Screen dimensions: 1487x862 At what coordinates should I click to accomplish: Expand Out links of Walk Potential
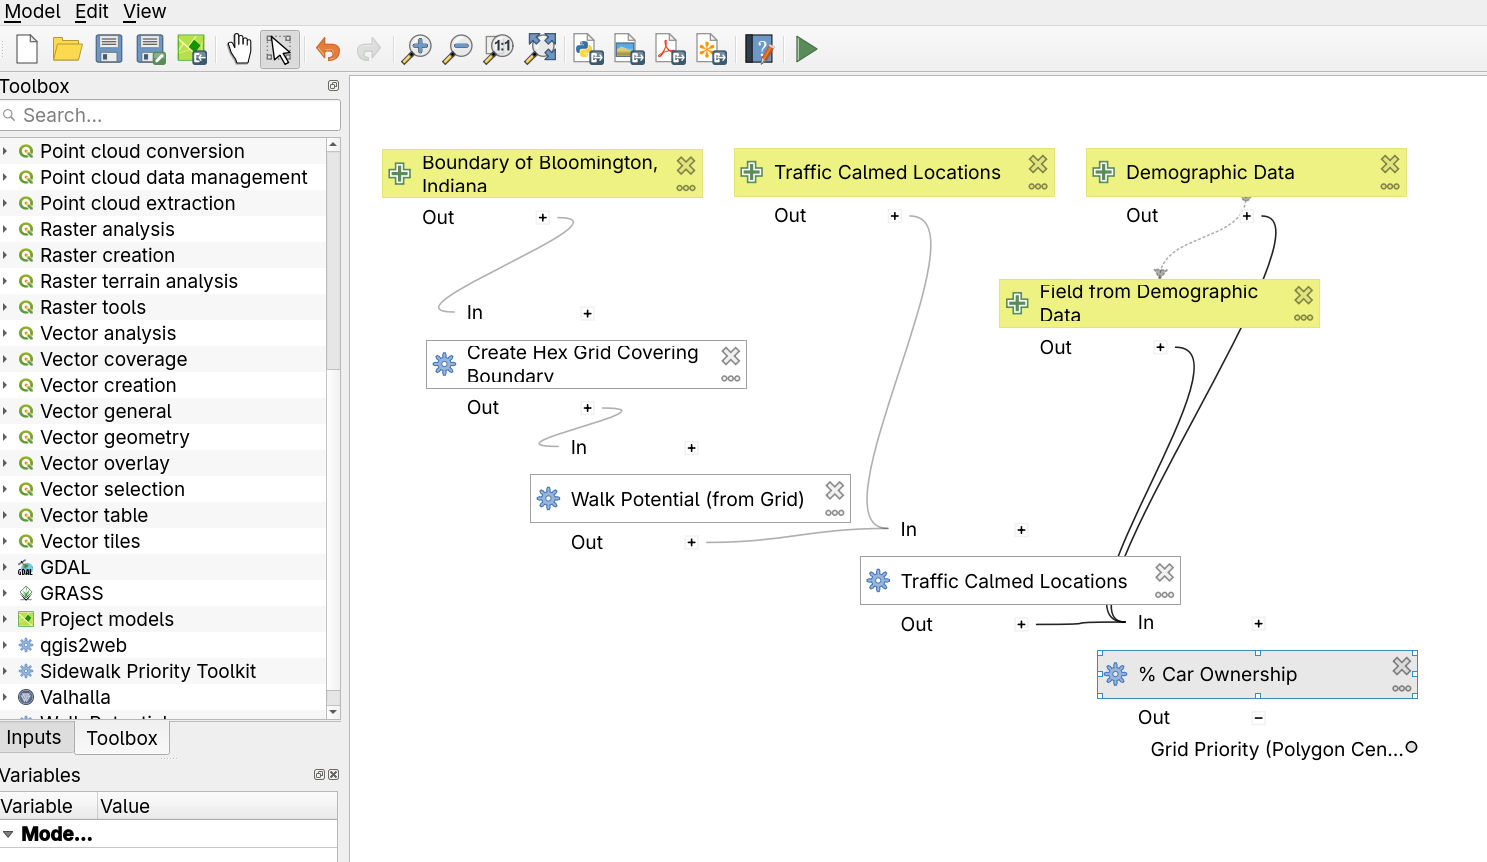(x=691, y=542)
